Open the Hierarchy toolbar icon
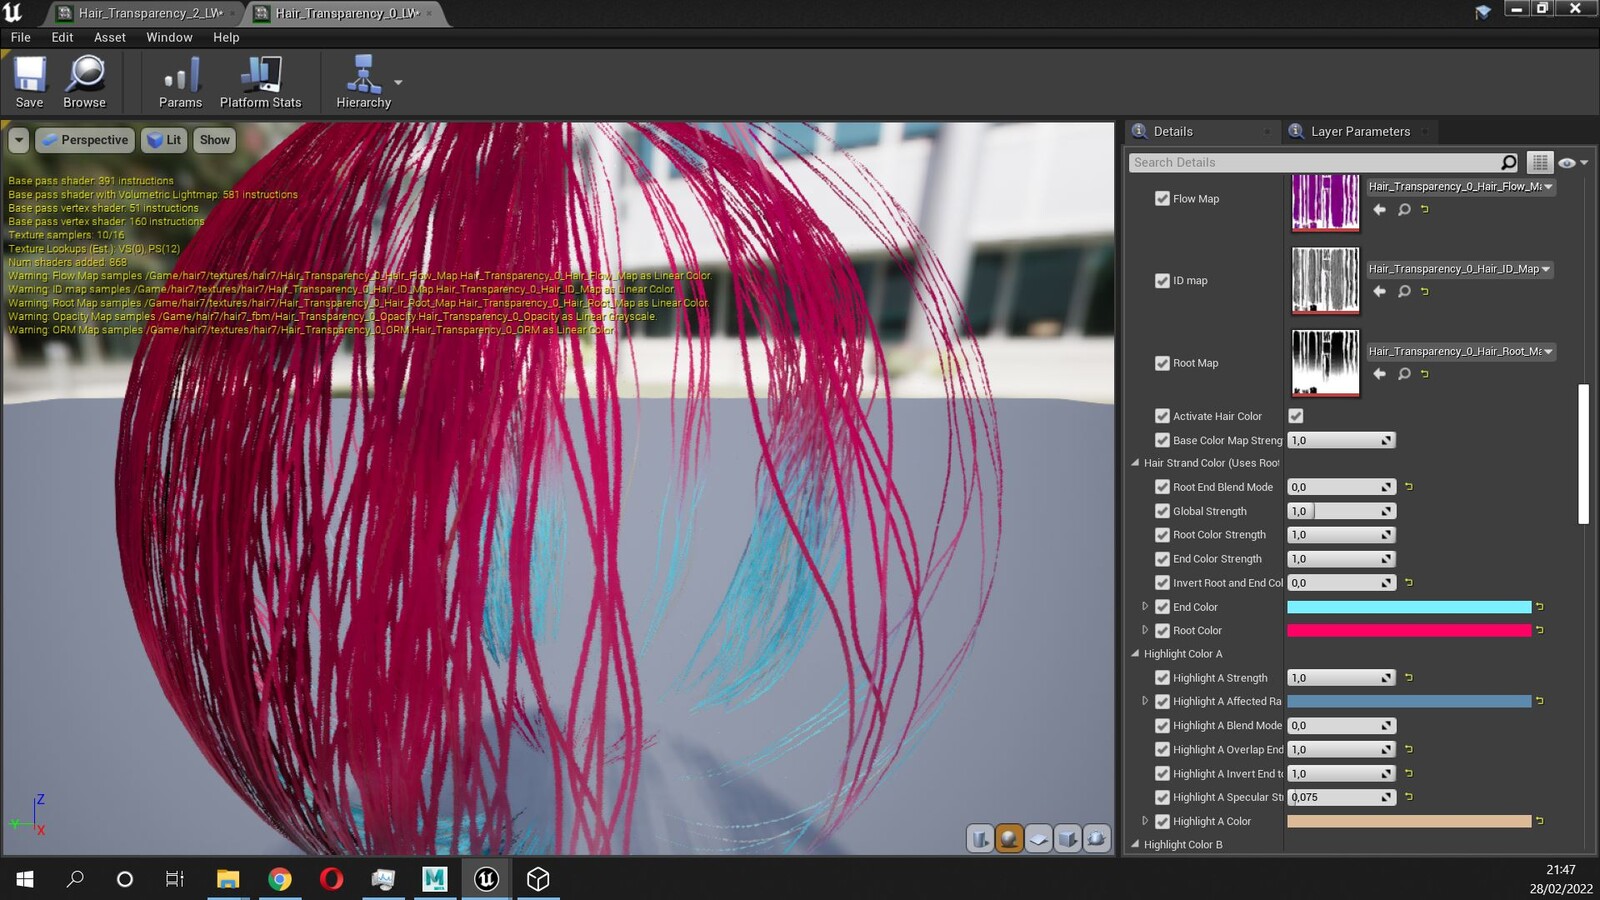 pos(363,82)
